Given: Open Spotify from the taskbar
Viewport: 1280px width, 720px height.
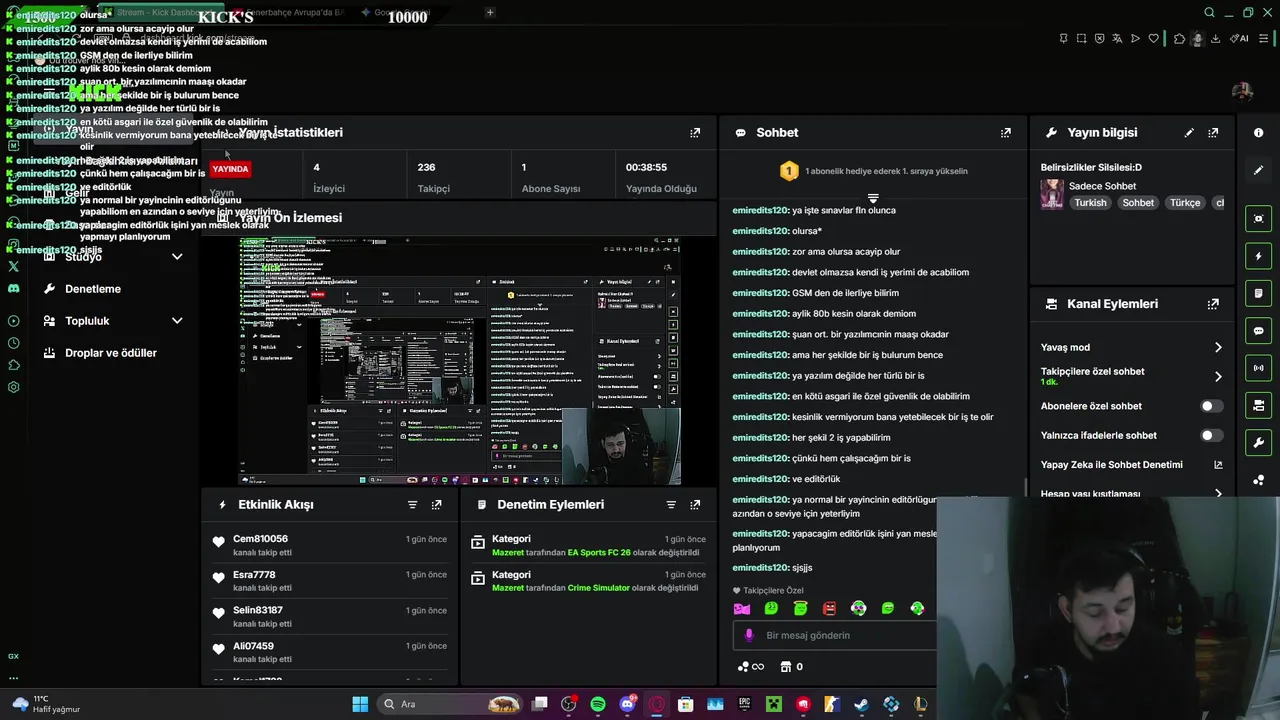Looking at the screenshot, I should coord(598,704).
